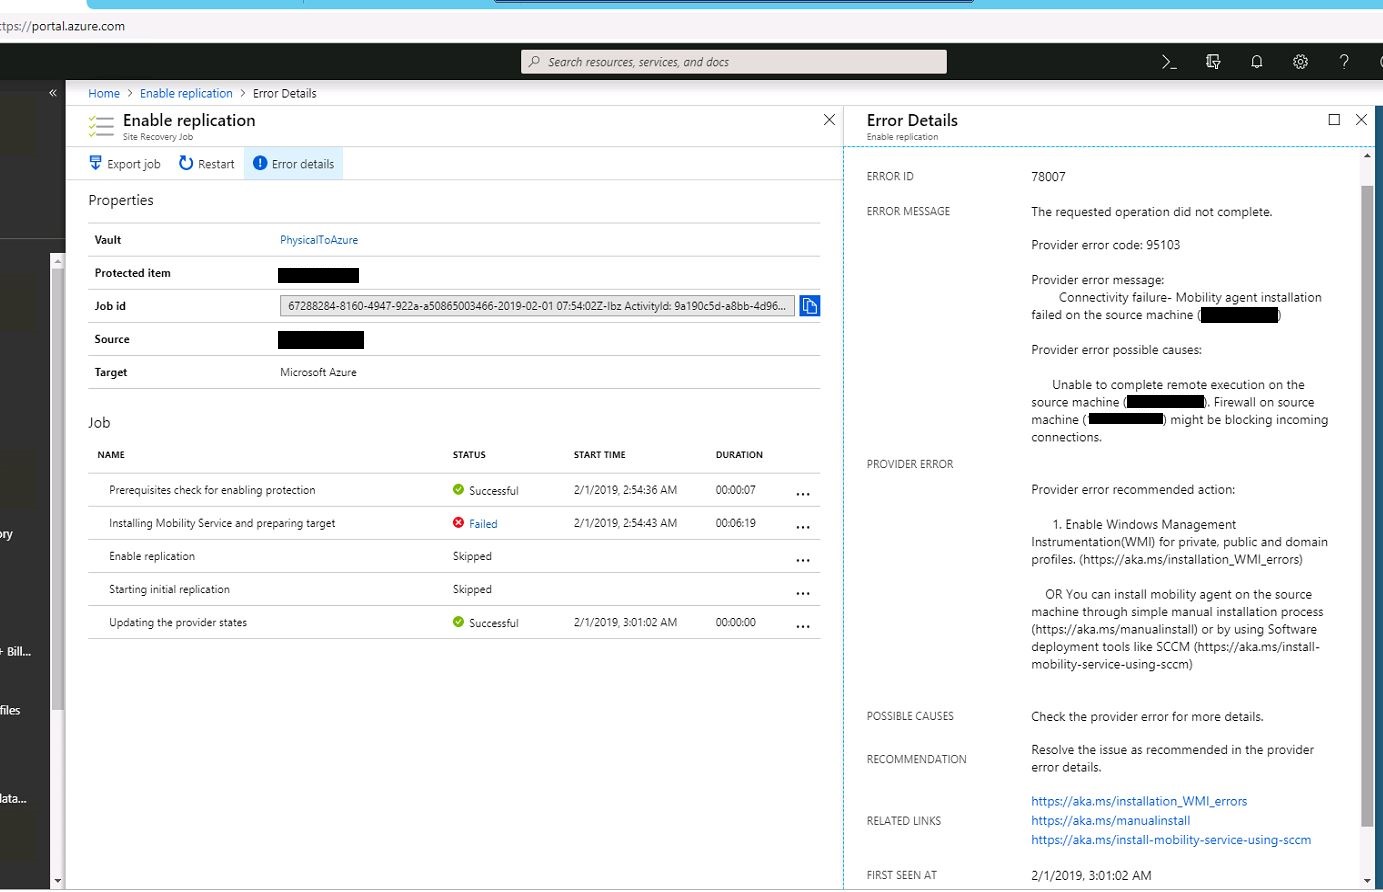Click the START TIME column header
The width and height of the screenshot is (1383, 892).
[600, 455]
